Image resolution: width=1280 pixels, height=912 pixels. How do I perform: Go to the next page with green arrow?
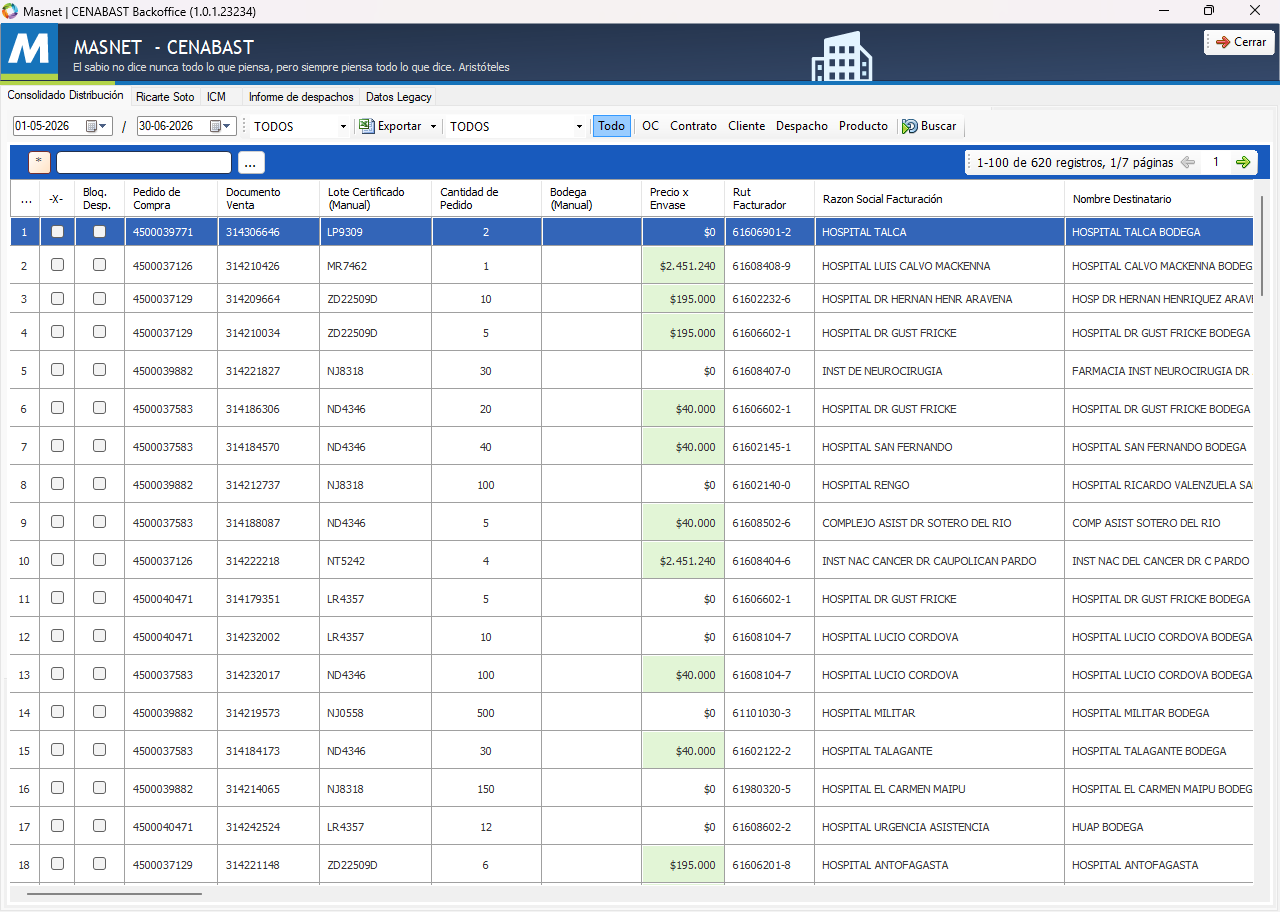click(x=1243, y=162)
